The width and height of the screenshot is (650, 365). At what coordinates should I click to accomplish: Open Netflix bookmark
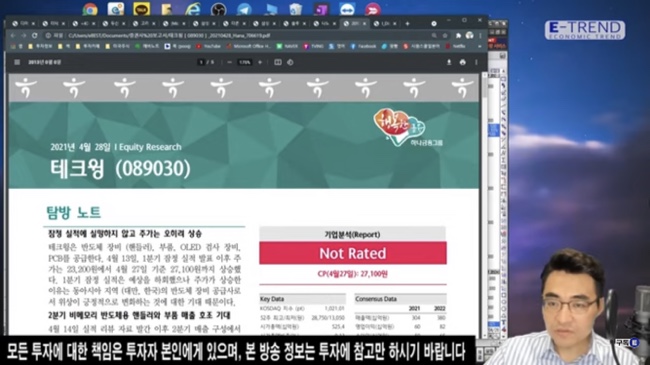click(x=456, y=46)
